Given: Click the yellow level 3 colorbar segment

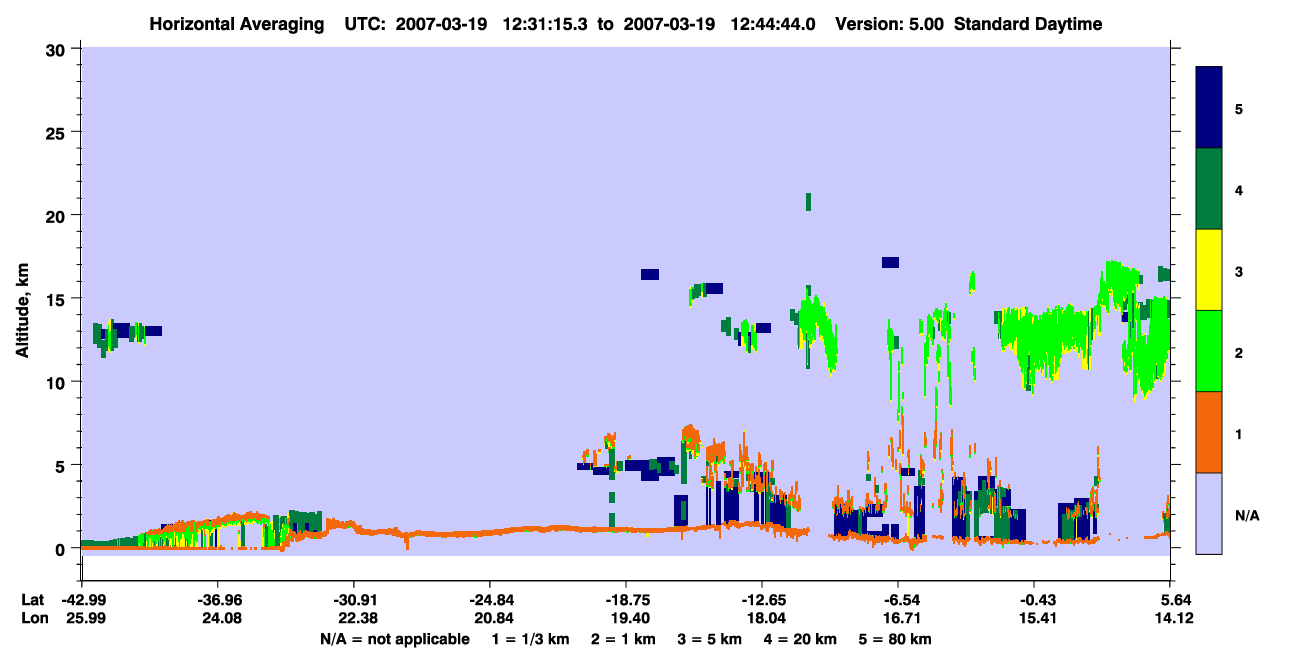Looking at the screenshot, I should tap(1209, 270).
